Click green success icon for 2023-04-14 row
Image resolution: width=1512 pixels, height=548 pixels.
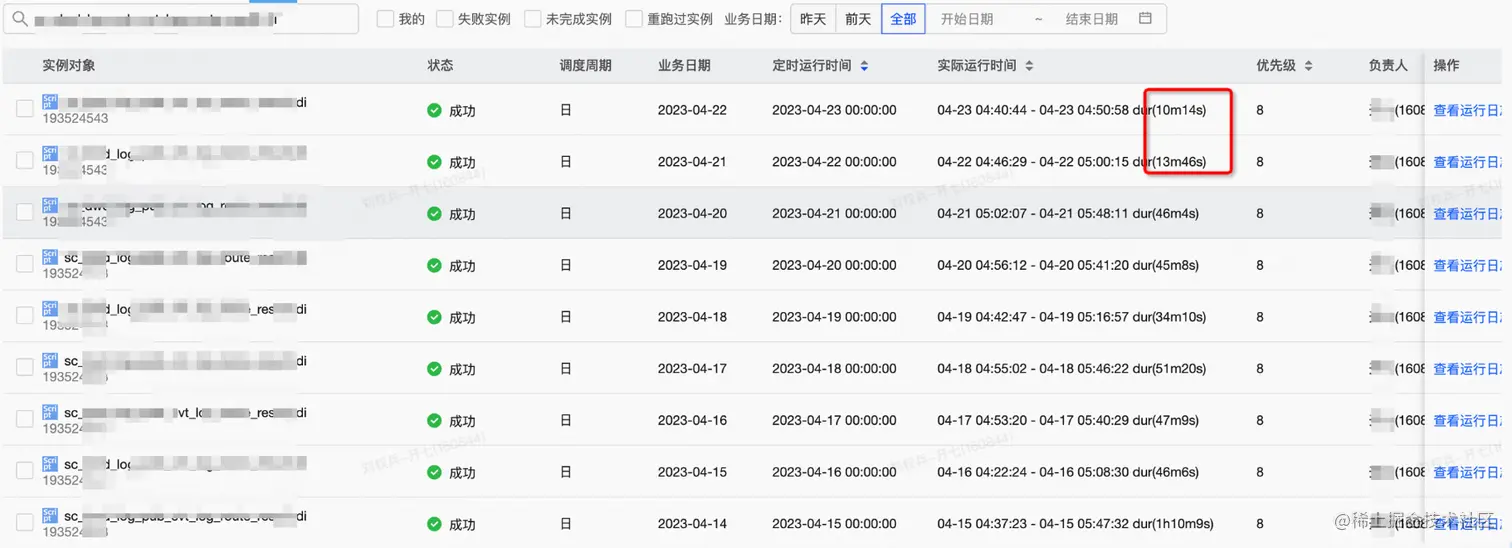coord(434,523)
